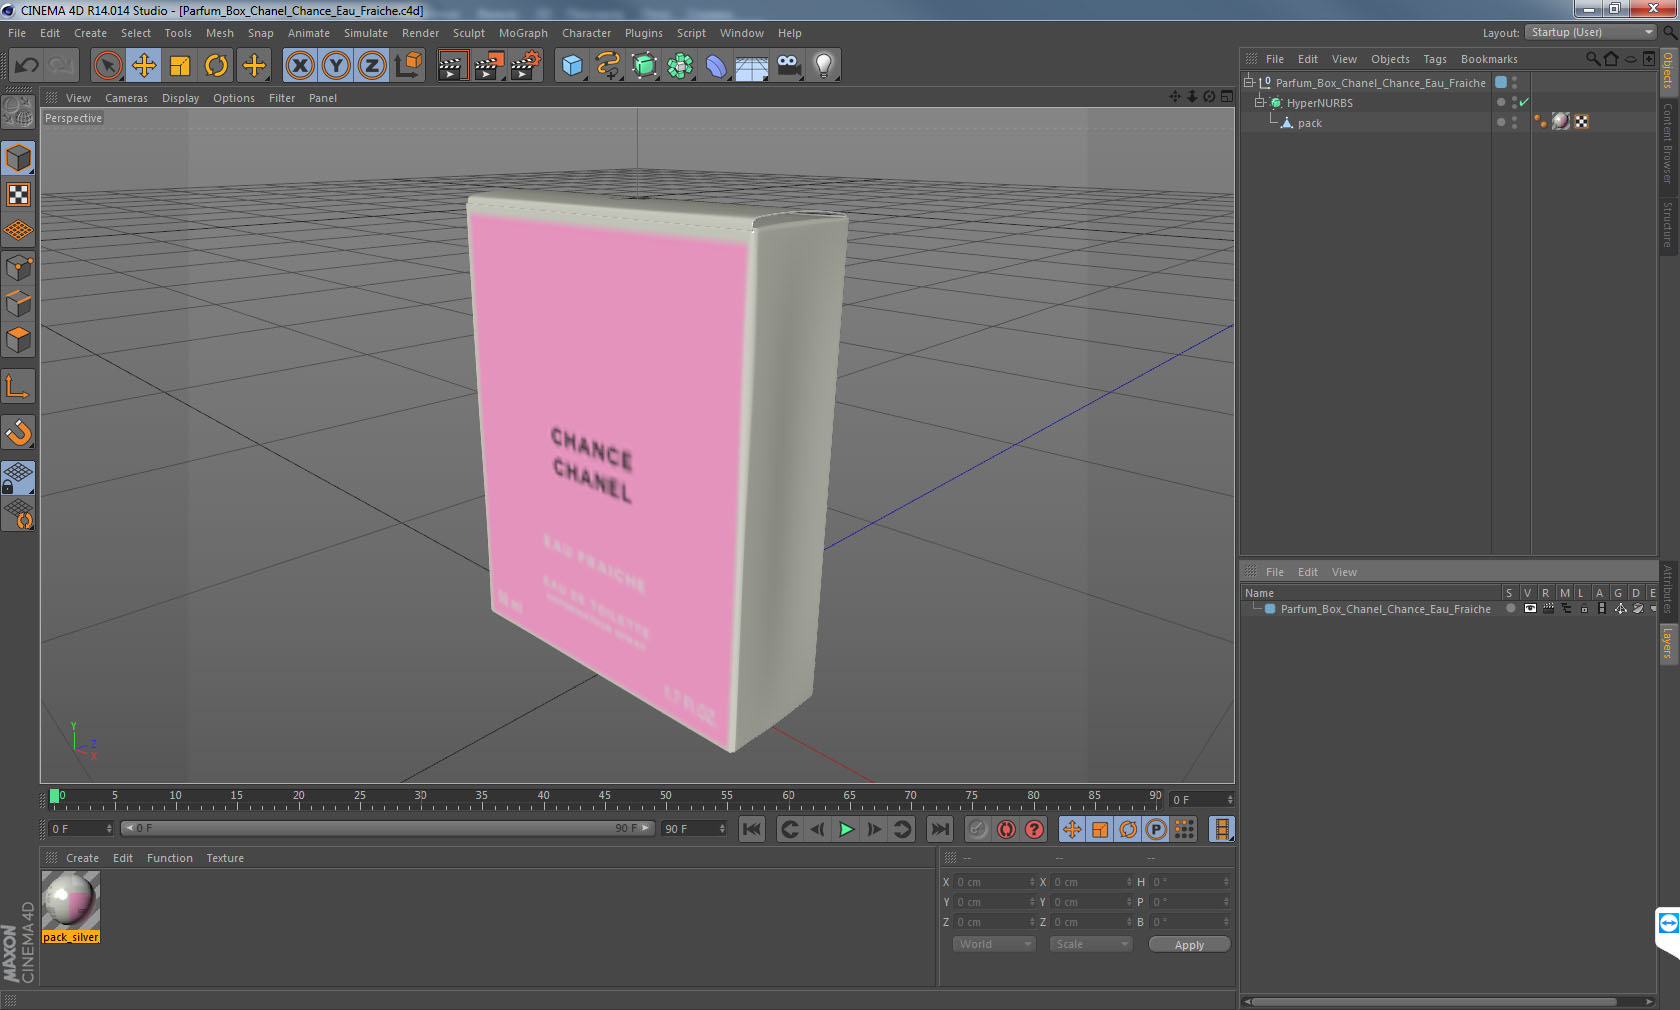The width and height of the screenshot is (1680, 1010).
Task: Go to end of animation
Action: (940, 829)
